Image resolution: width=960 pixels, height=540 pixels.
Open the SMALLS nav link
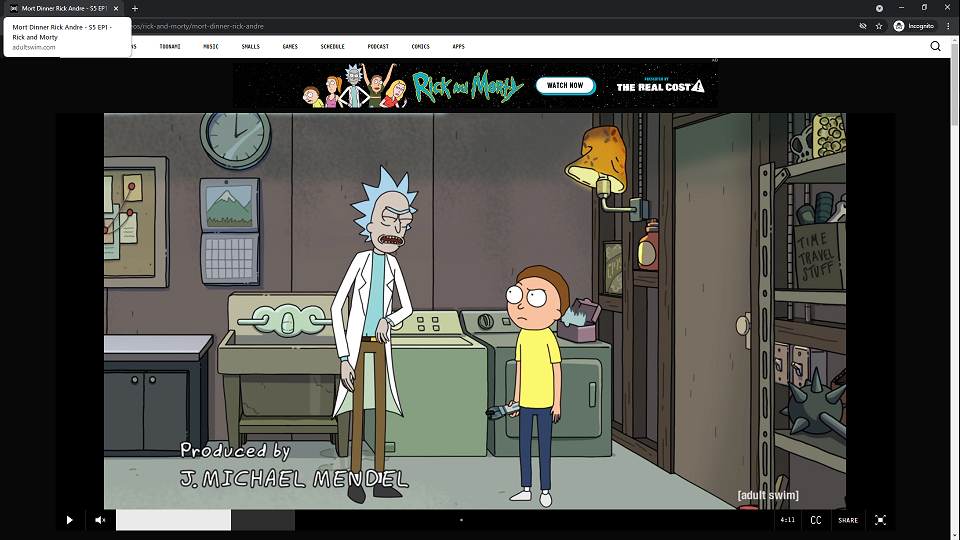coord(250,46)
